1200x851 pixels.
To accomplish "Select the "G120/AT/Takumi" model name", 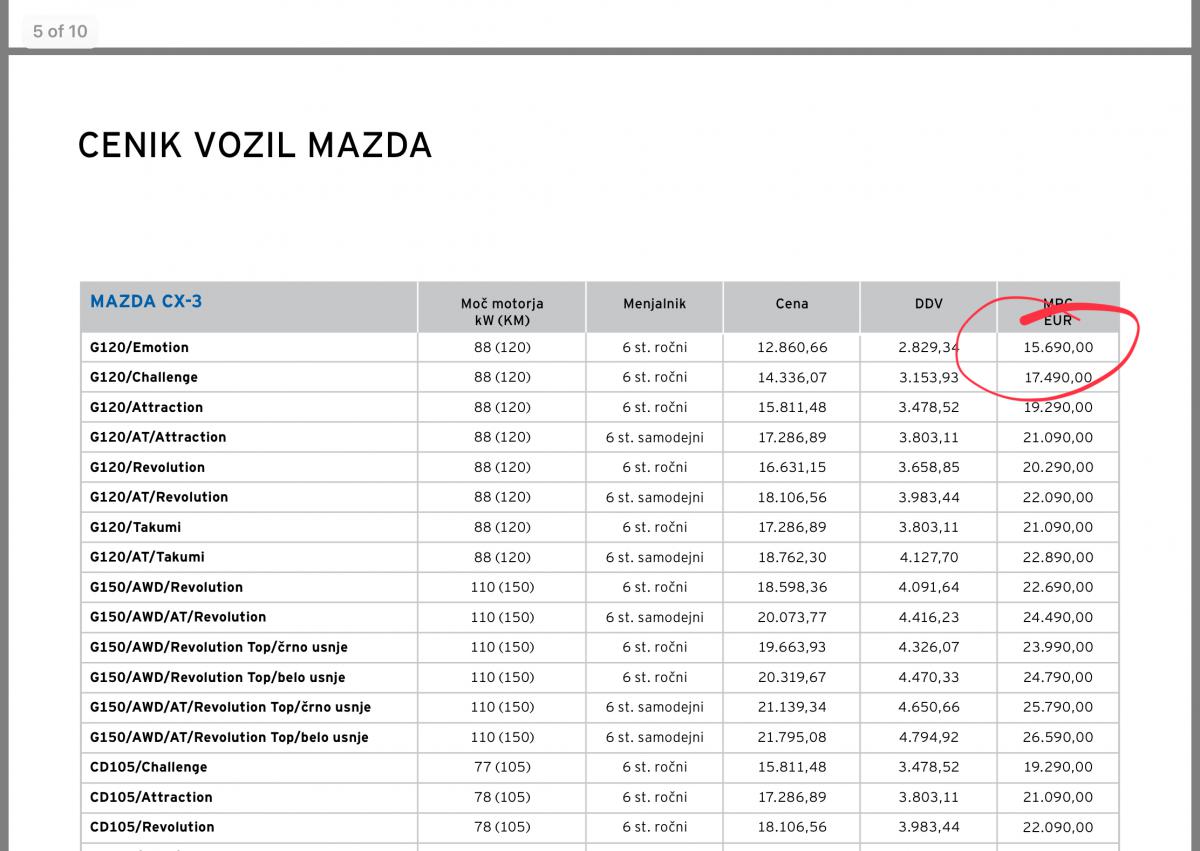I will click(147, 557).
